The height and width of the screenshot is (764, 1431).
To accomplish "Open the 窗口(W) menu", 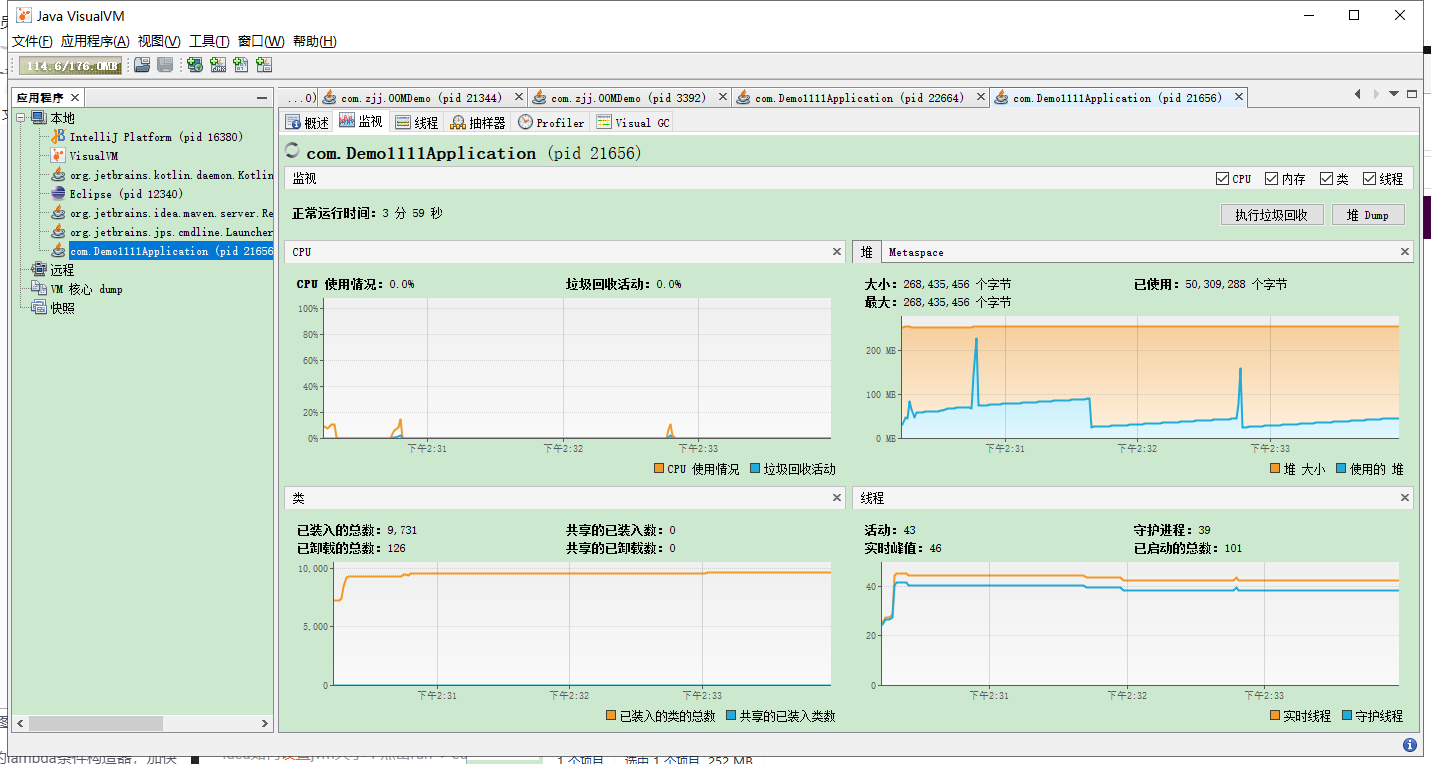I will [x=261, y=41].
